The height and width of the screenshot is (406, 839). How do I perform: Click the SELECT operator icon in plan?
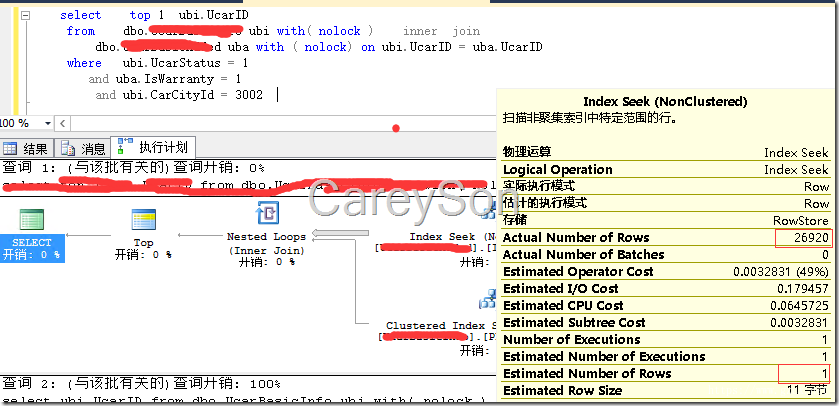pos(32,220)
